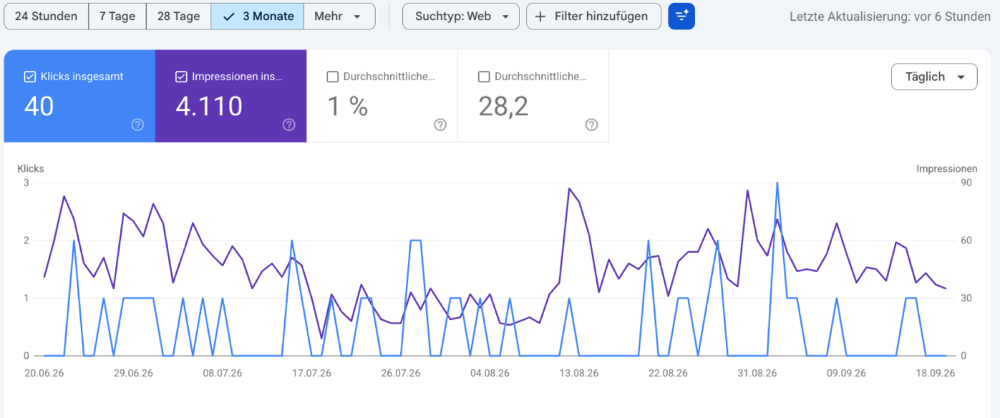
Task: Click the Filter hinzufügen button
Action: coord(593,16)
